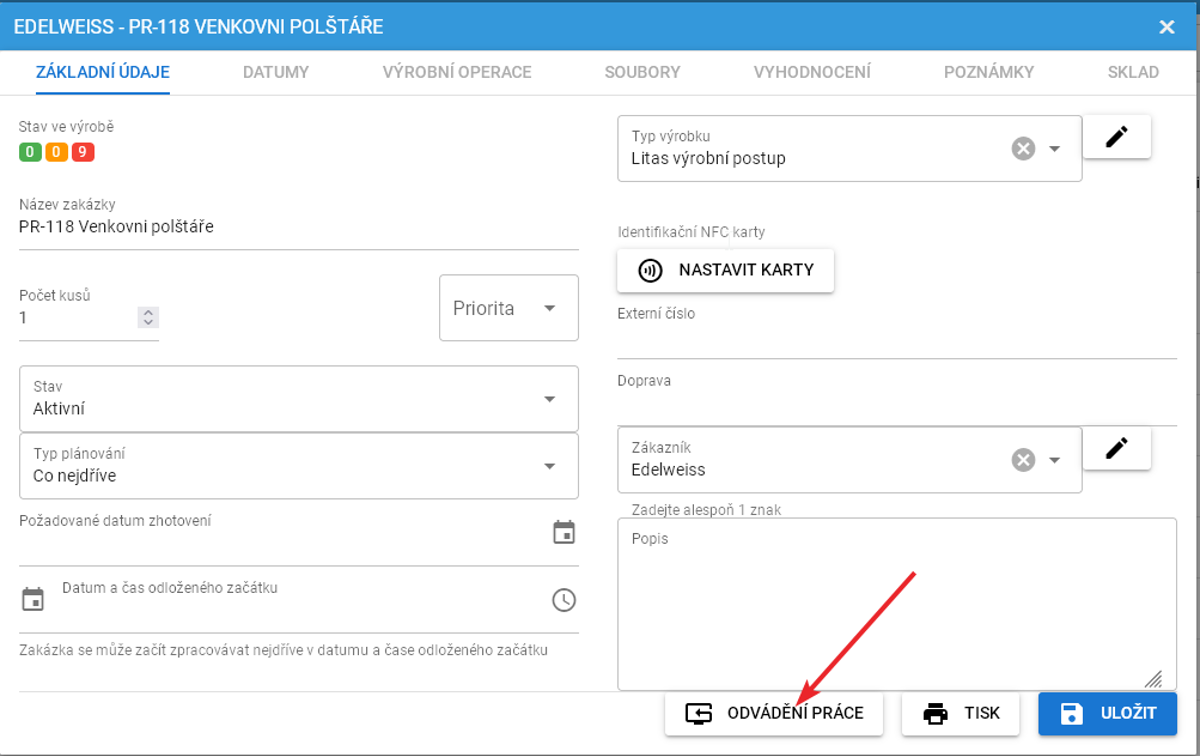Open calendar for Požadované datum zhotovení
Viewport: 1200px width, 756px height.
(x=564, y=532)
